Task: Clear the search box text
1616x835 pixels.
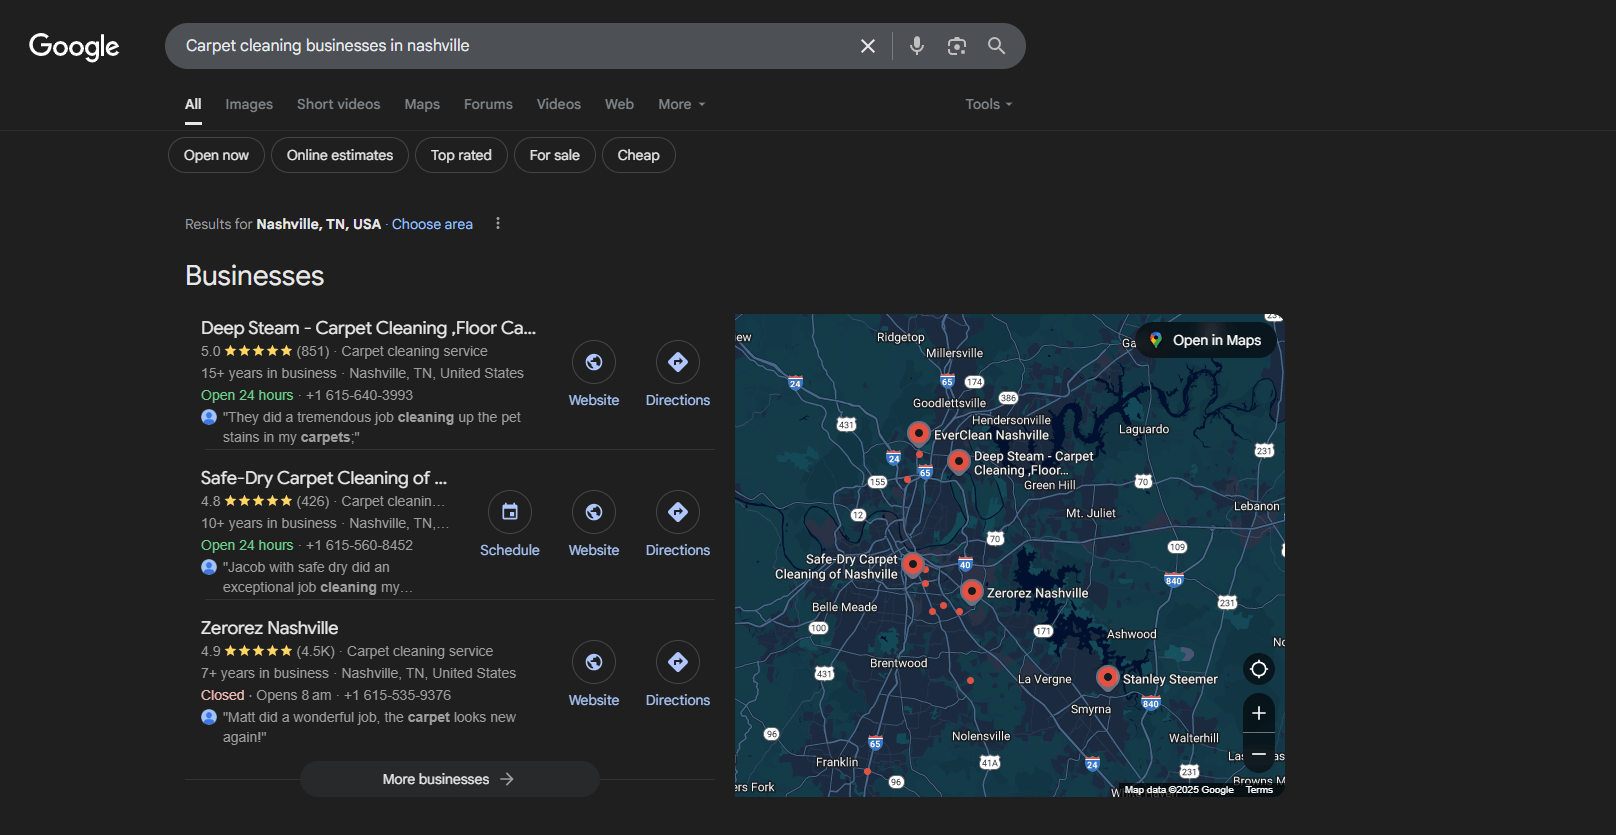Action: 868,46
